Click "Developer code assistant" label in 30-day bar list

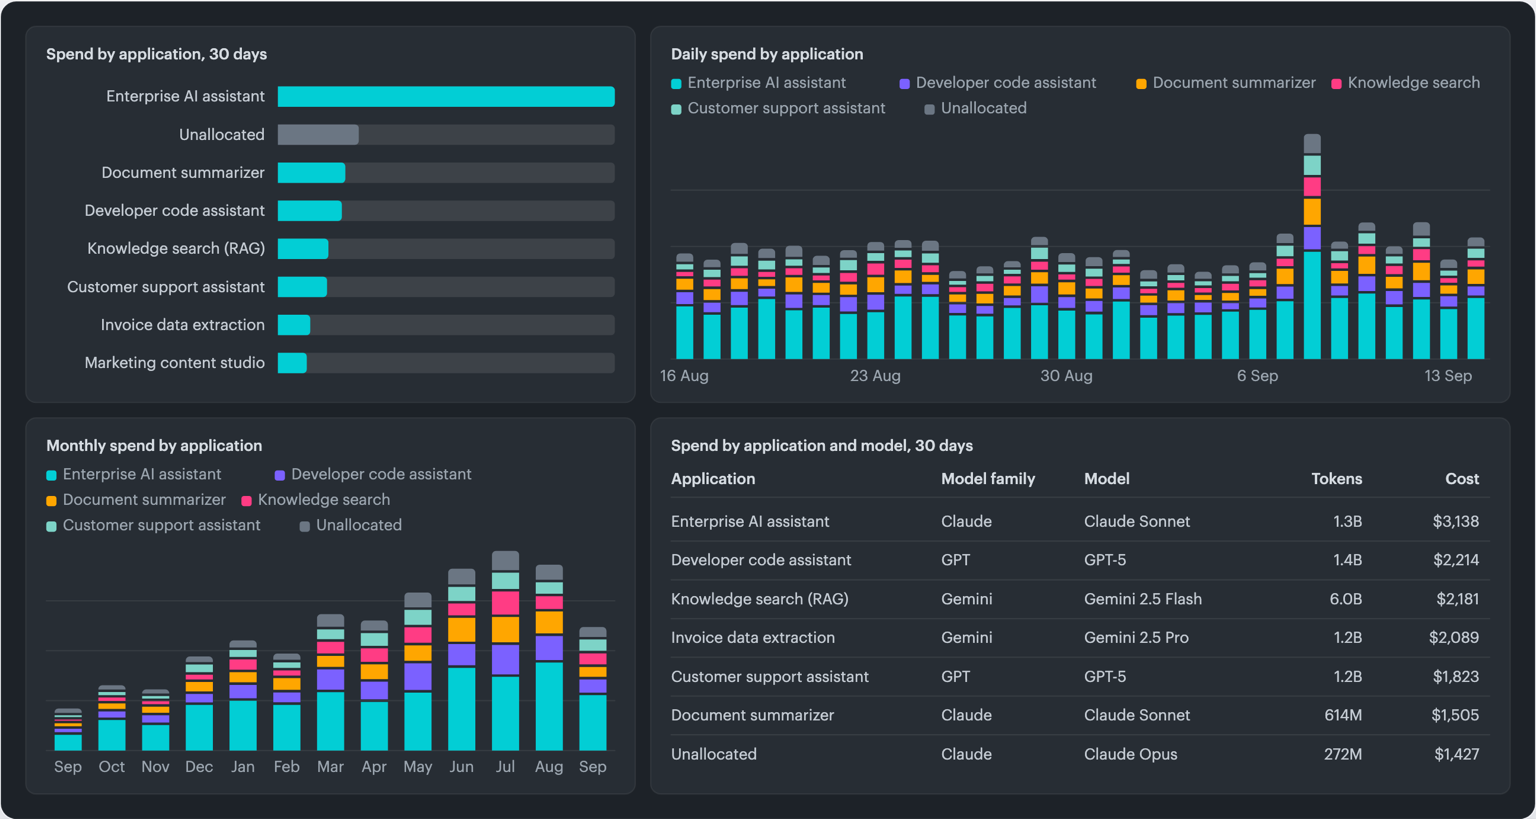tap(175, 210)
